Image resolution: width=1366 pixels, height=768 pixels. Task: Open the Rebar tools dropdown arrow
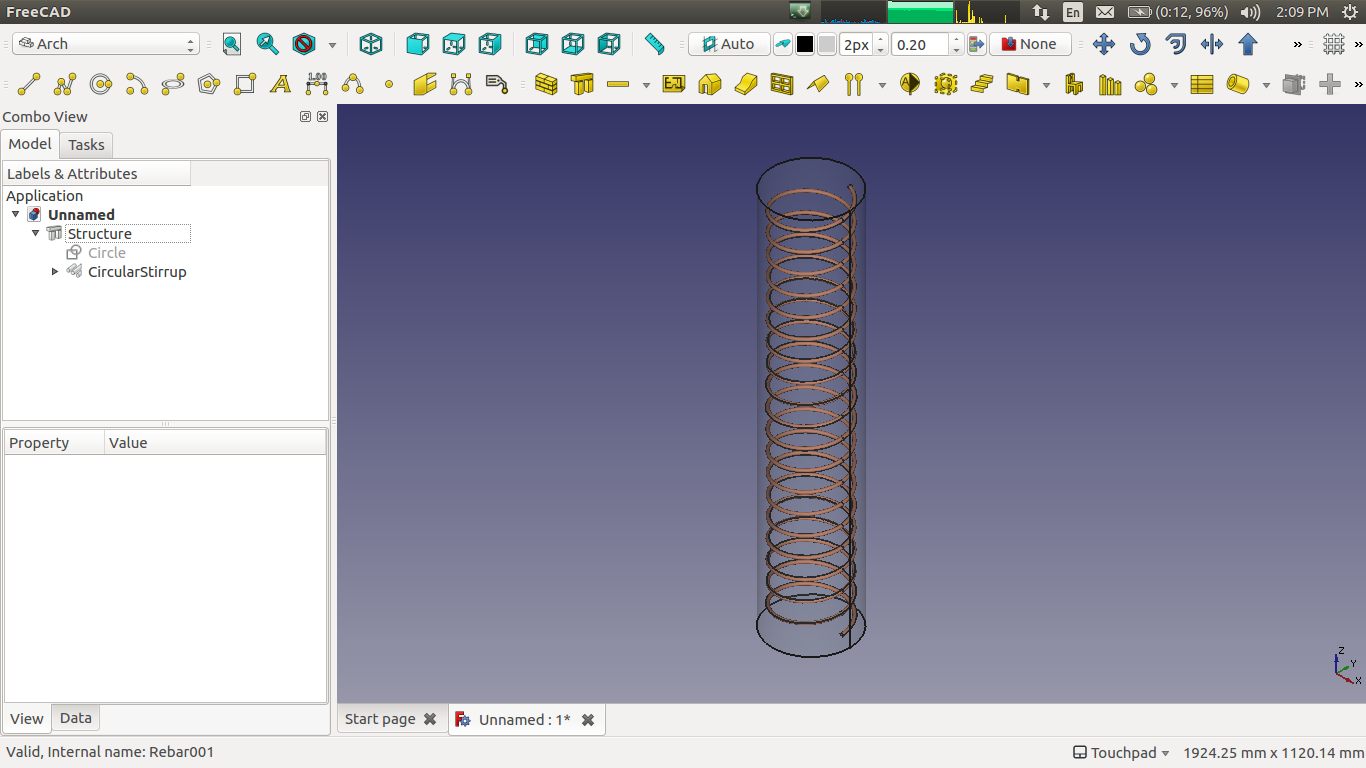pyautogui.click(x=646, y=84)
